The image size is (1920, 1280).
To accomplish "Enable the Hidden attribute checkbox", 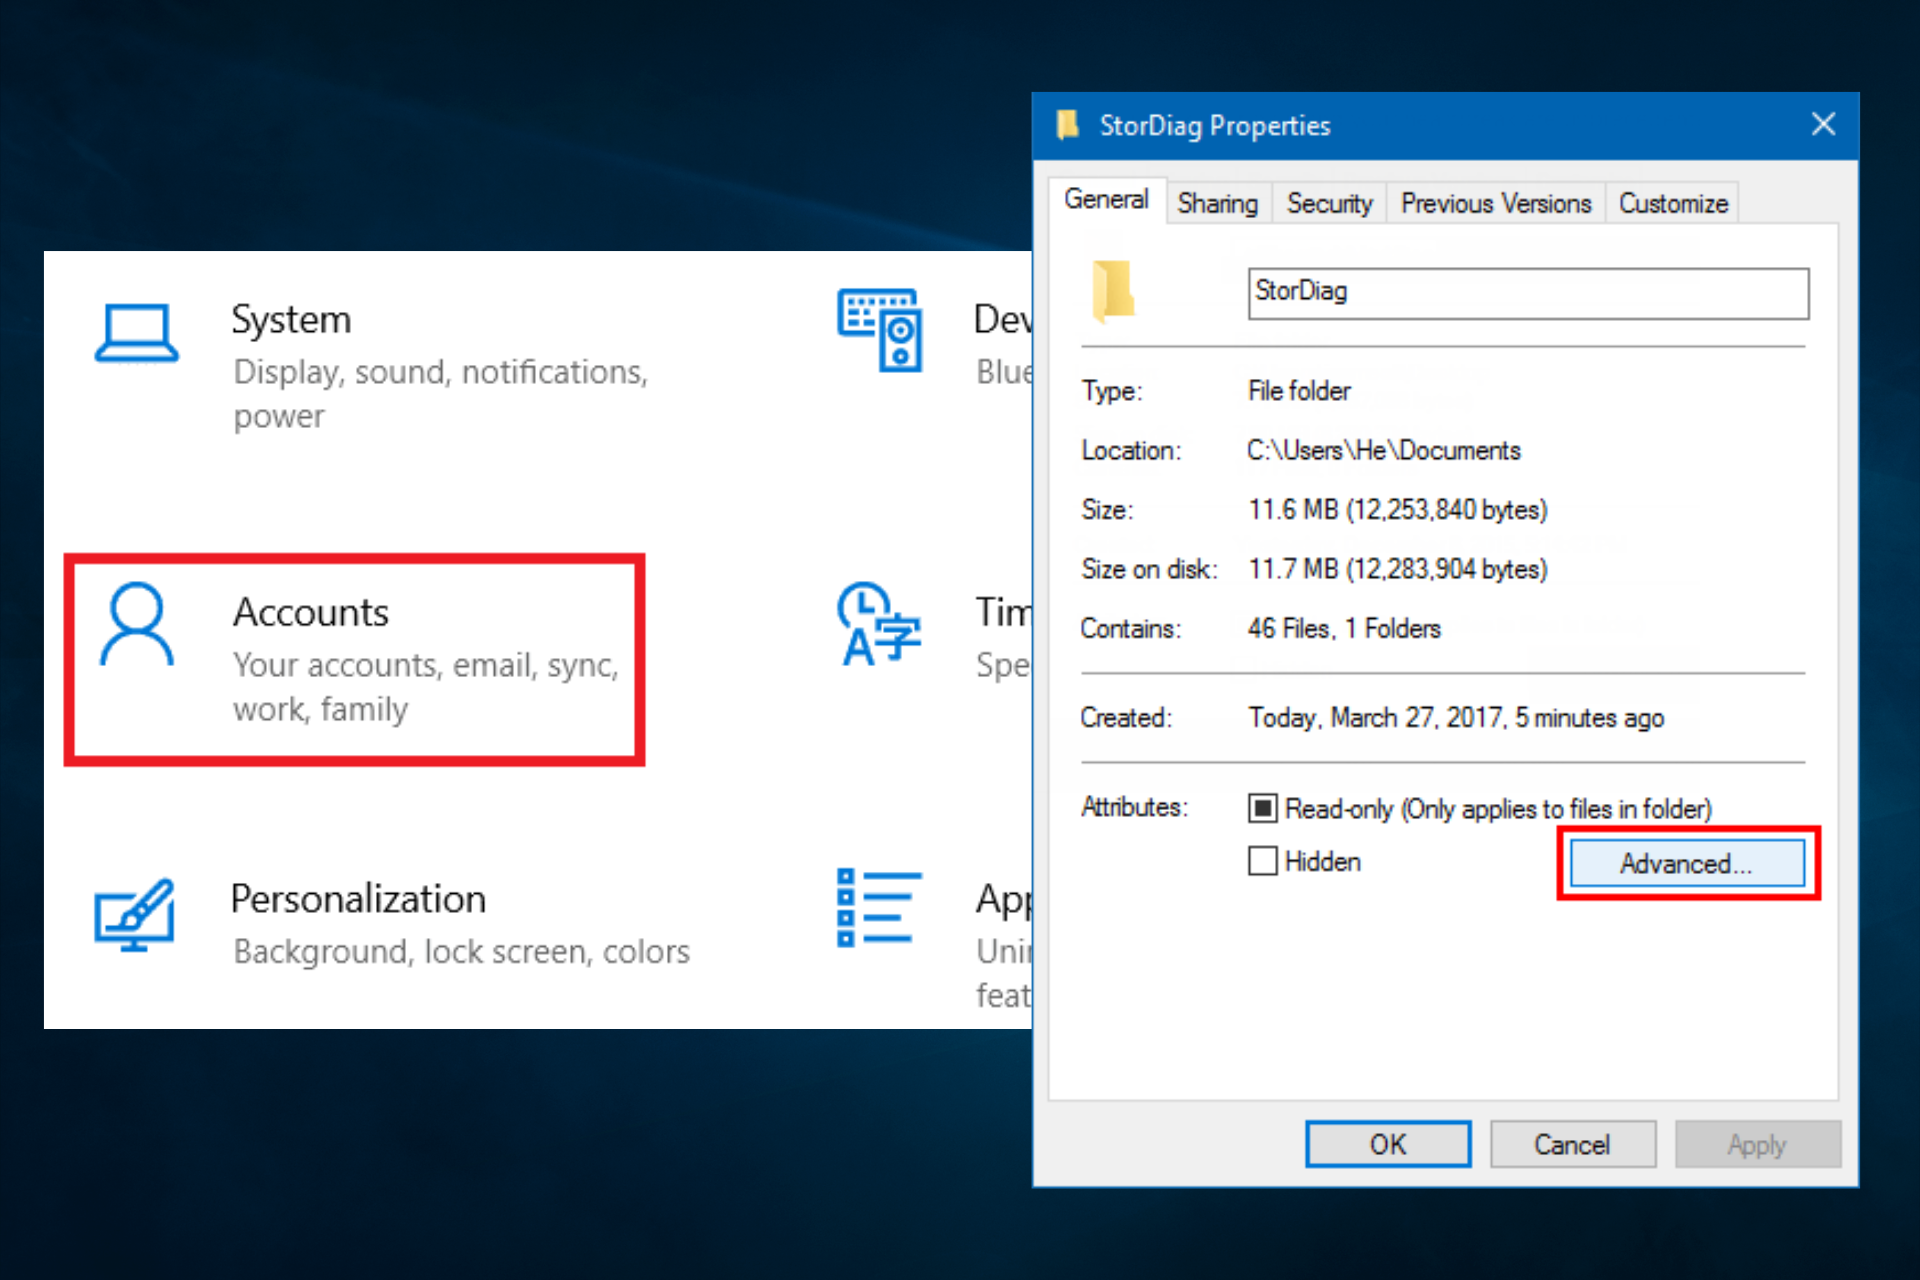I will 1263,861.
